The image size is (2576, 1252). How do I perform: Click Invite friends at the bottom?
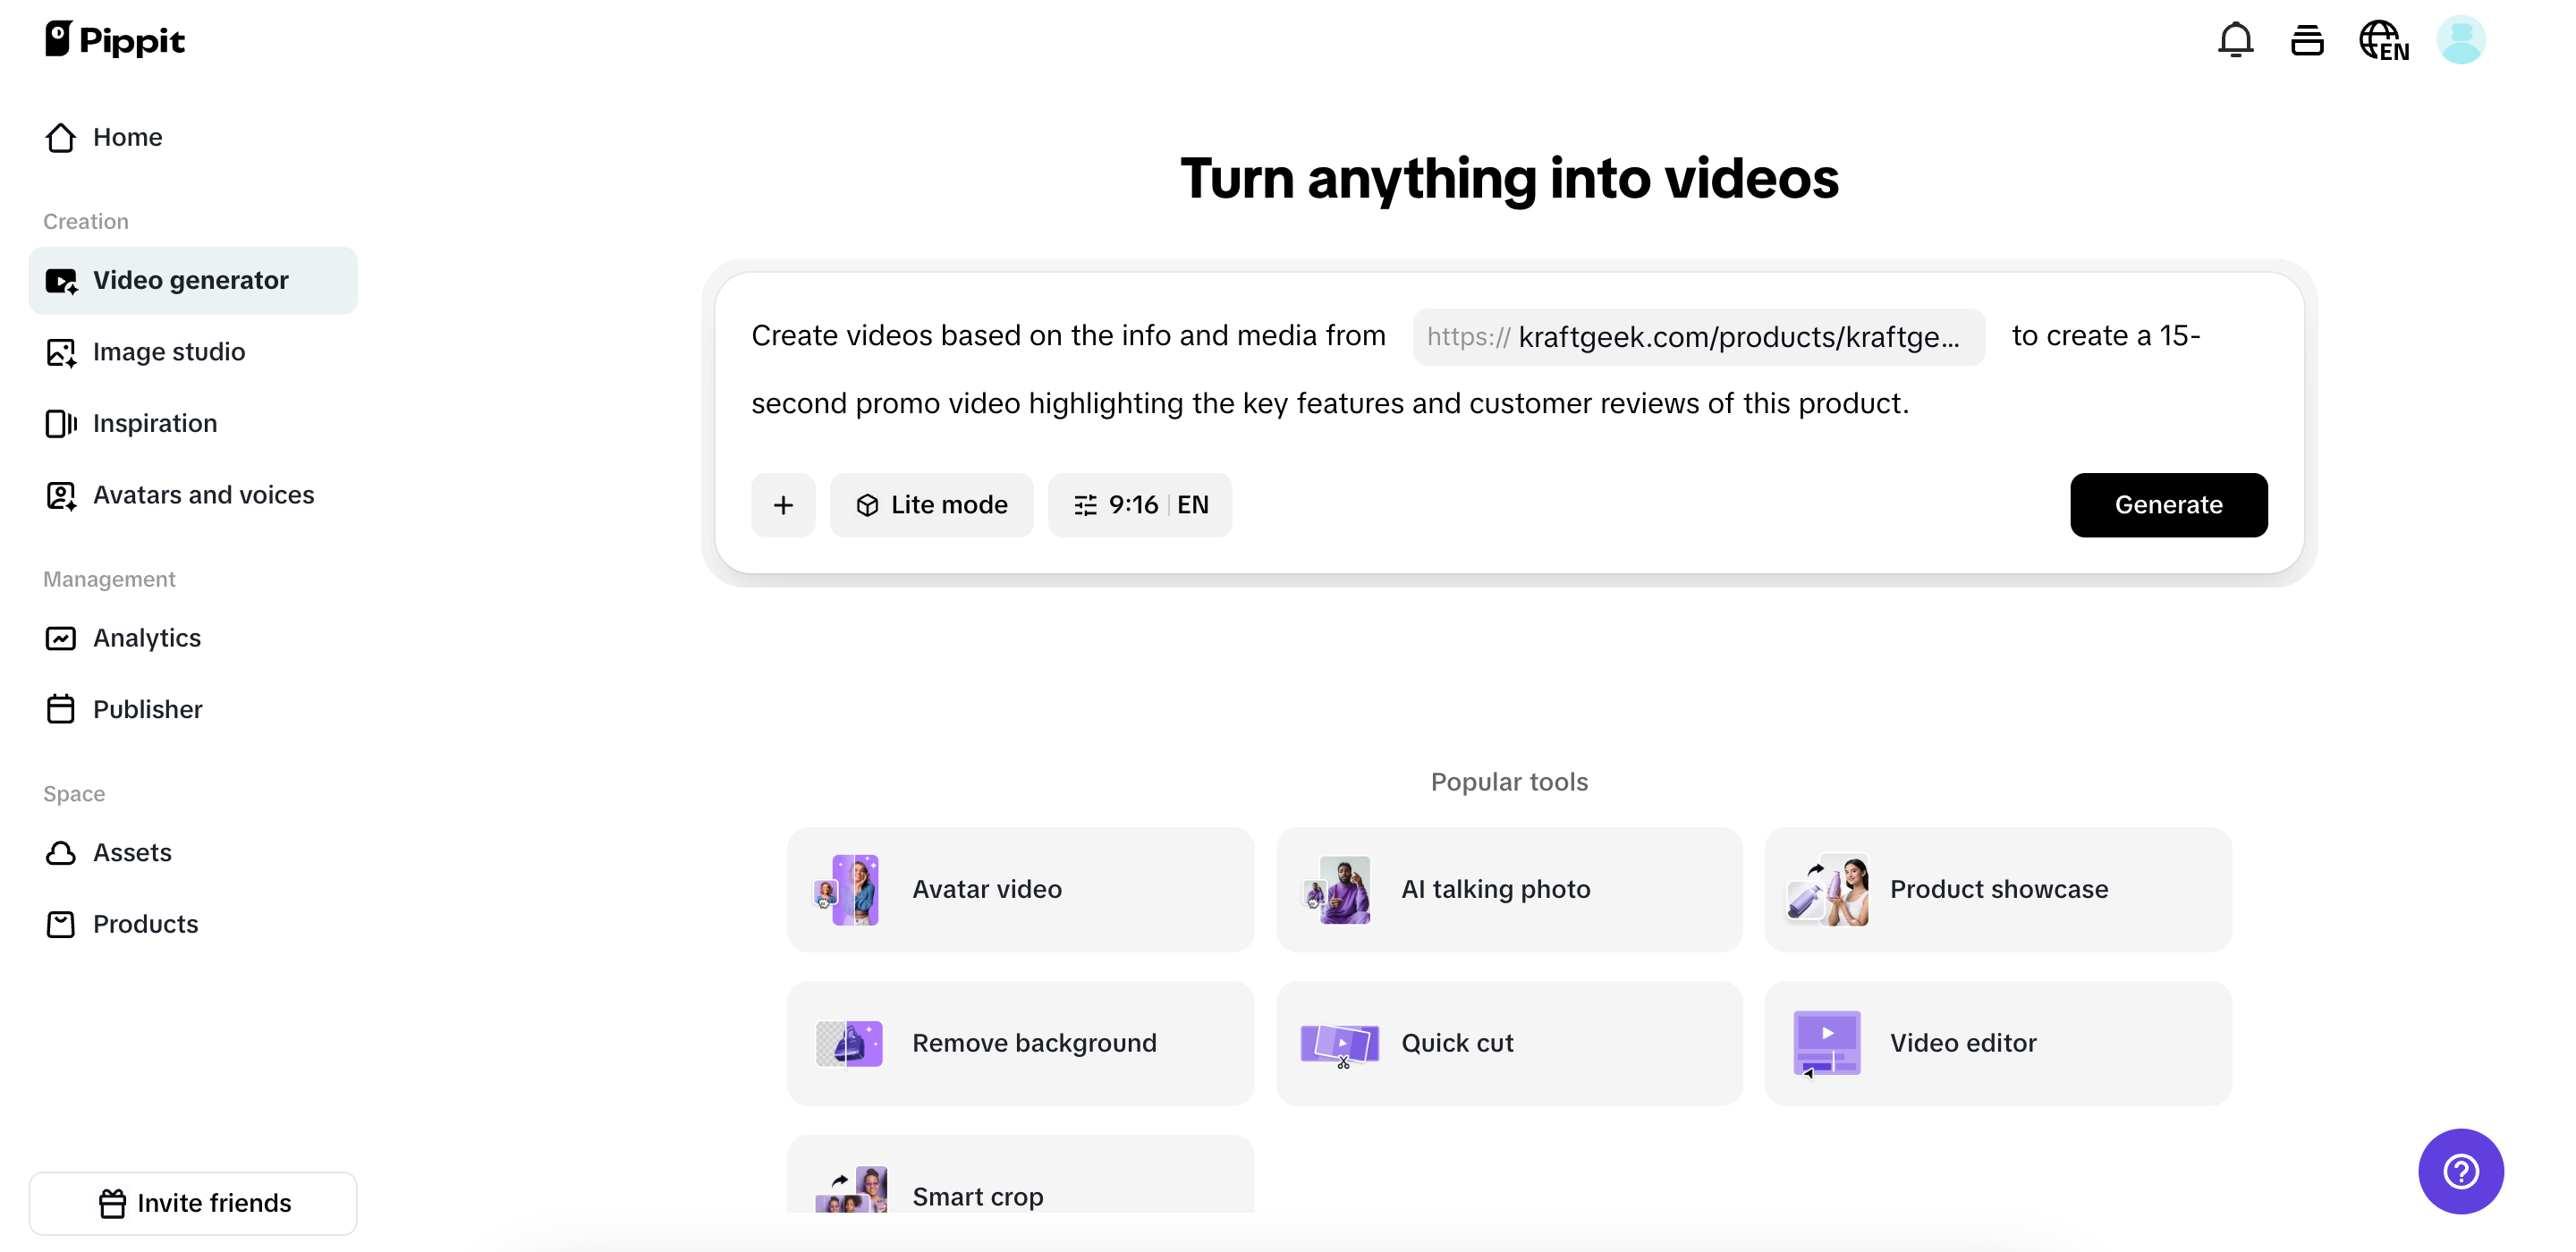click(x=193, y=1202)
